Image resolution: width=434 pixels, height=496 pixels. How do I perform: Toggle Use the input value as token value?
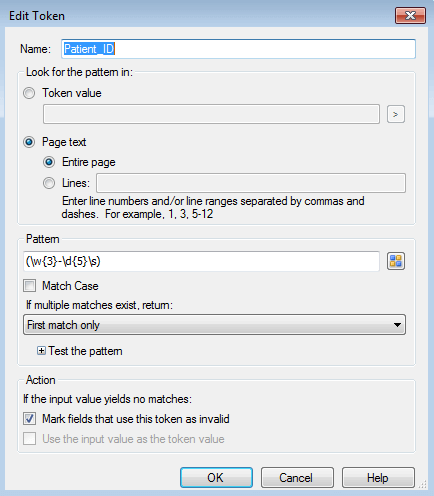pos(29,439)
